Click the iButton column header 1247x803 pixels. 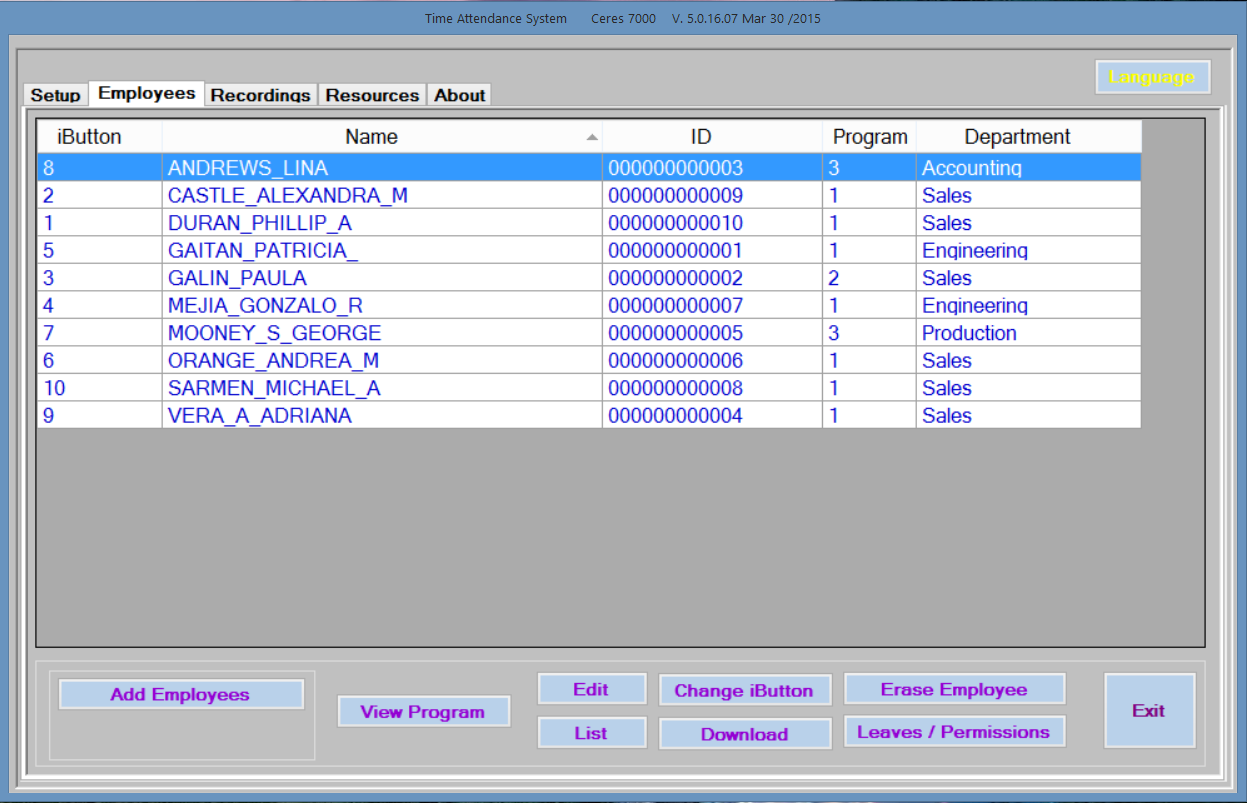click(x=99, y=137)
